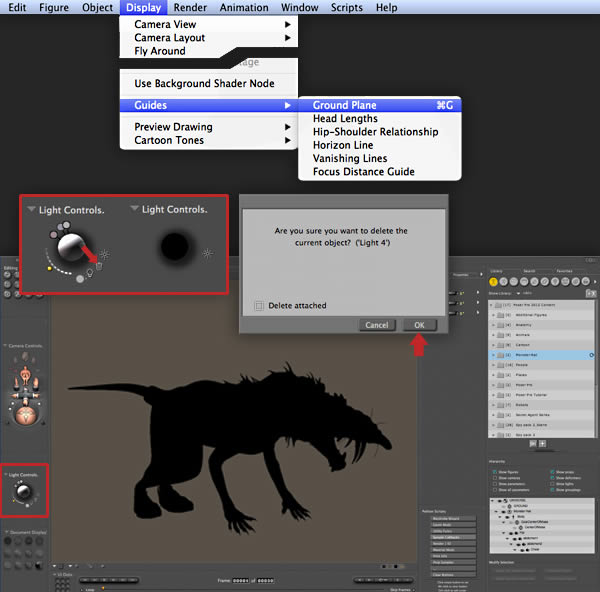Image resolution: width=600 pixels, height=592 pixels.
Task: Toggle Monster Rat eye in hierarchy
Action: (504, 511)
